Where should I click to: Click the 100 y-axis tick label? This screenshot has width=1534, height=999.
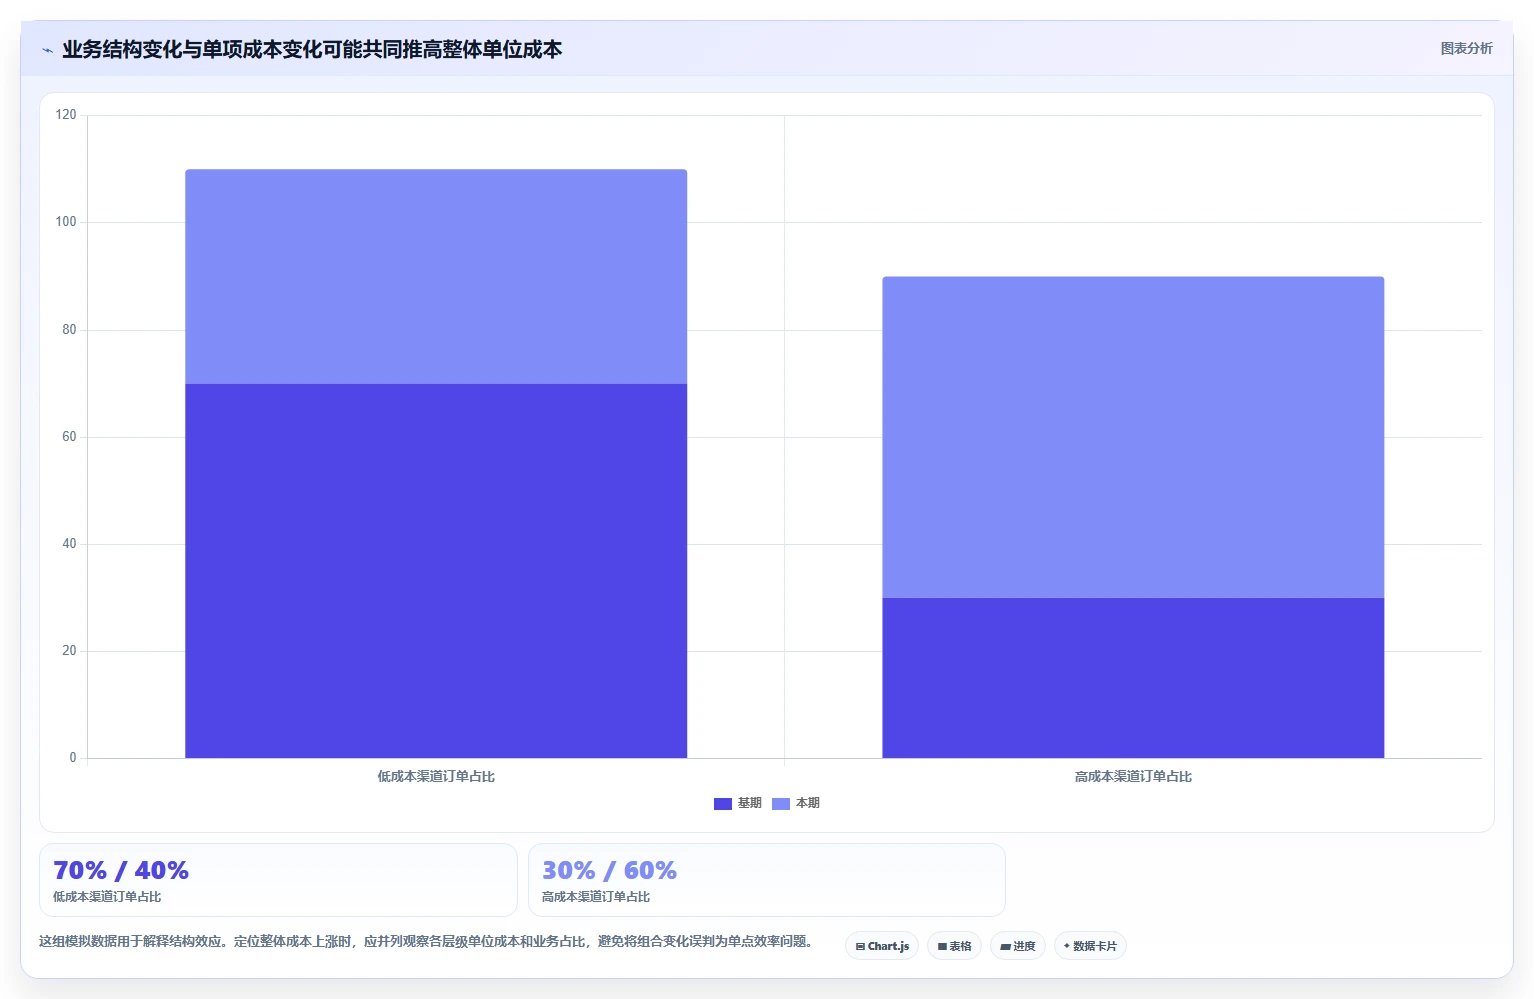pyautogui.click(x=66, y=222)
